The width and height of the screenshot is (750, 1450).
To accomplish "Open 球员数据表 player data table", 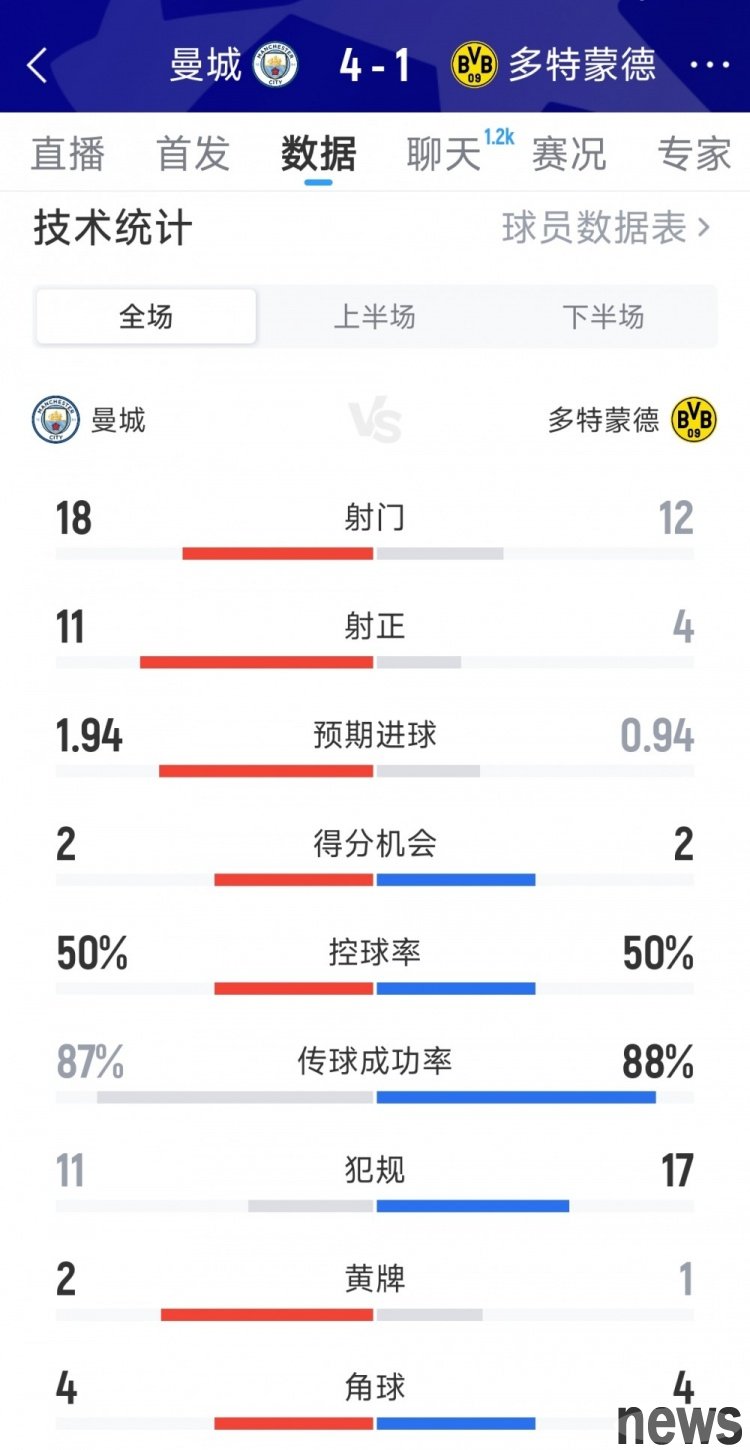I will [x=605, y=228].
